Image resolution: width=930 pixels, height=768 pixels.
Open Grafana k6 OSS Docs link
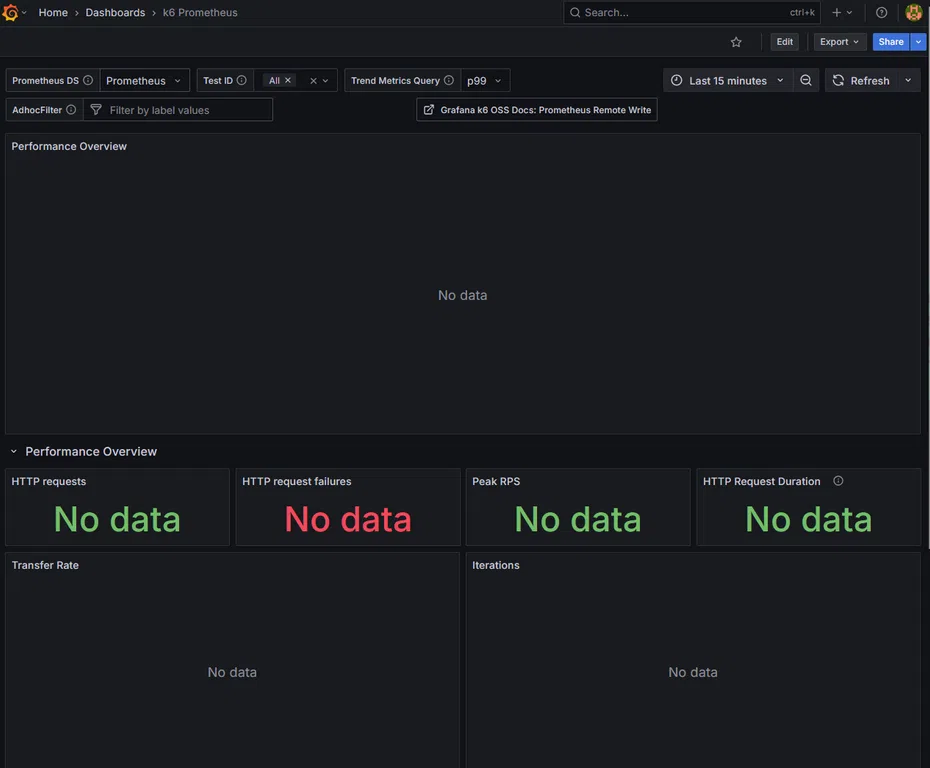click(537, 110)
